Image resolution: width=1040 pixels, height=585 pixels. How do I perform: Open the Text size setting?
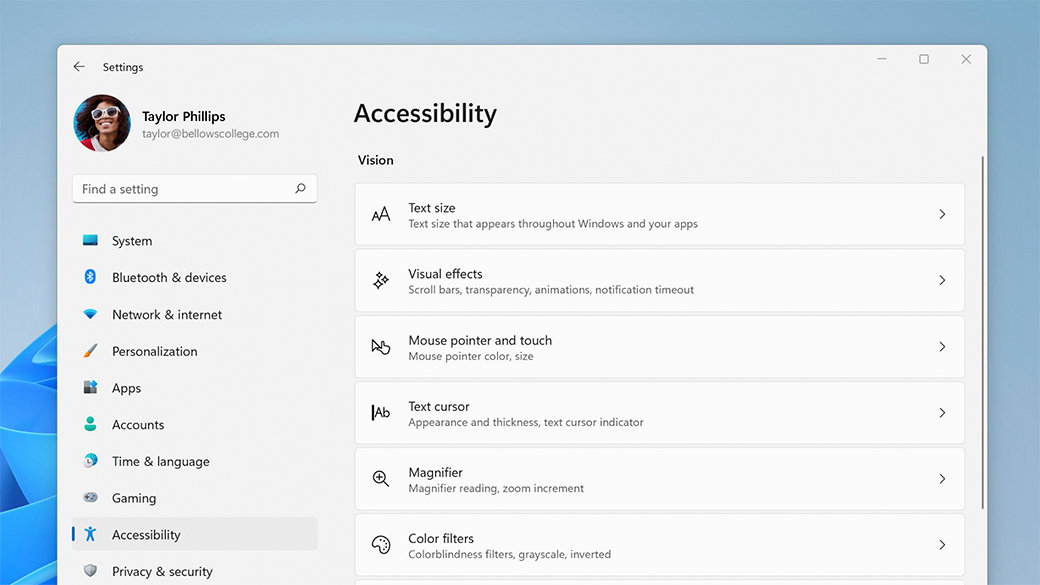pos(659,214)
